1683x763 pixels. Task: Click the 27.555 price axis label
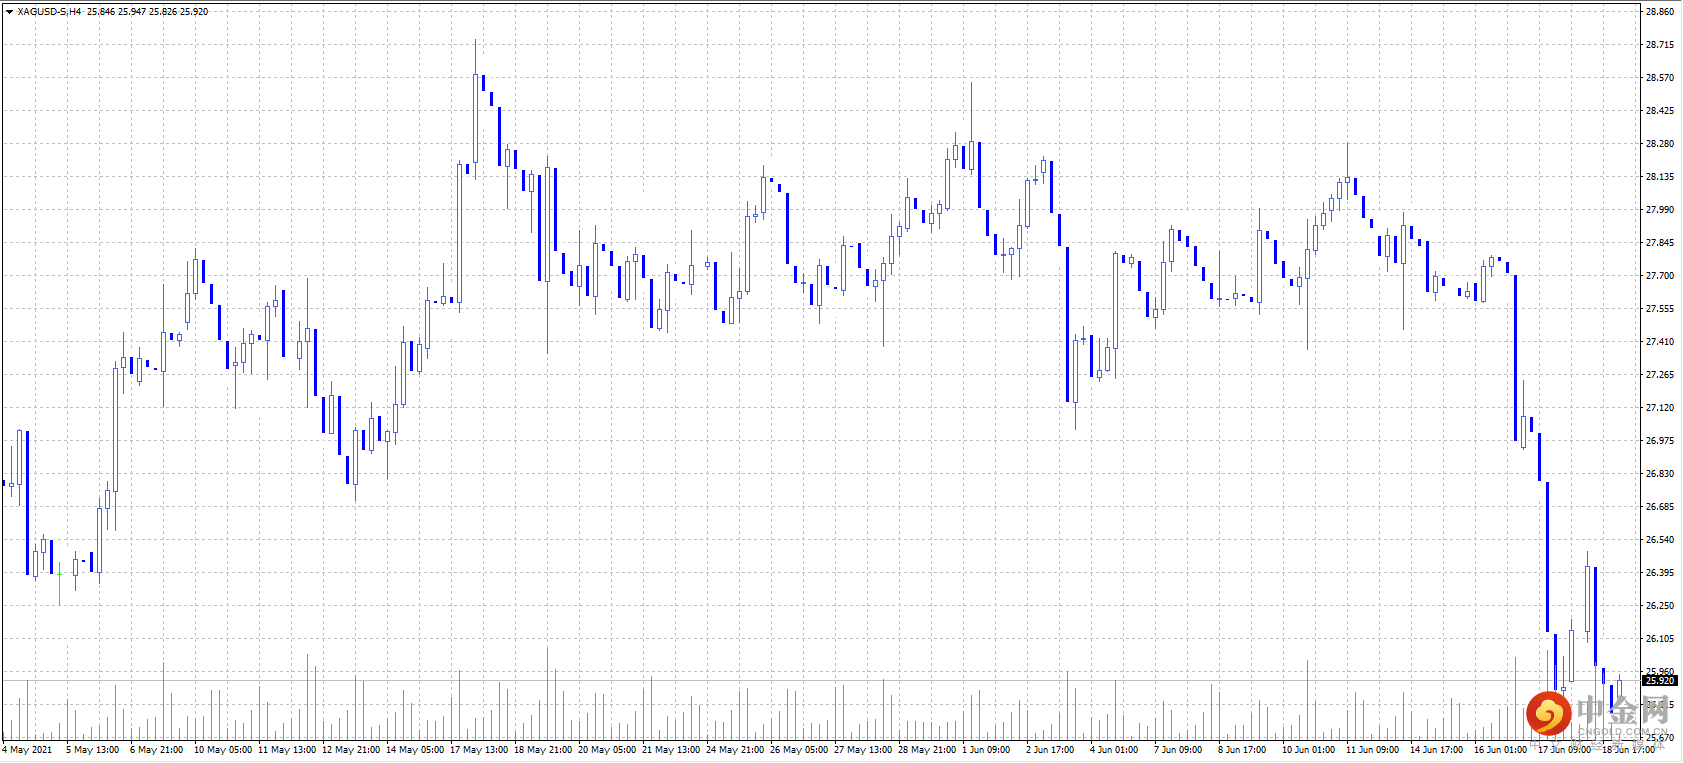pos(1660,309)
